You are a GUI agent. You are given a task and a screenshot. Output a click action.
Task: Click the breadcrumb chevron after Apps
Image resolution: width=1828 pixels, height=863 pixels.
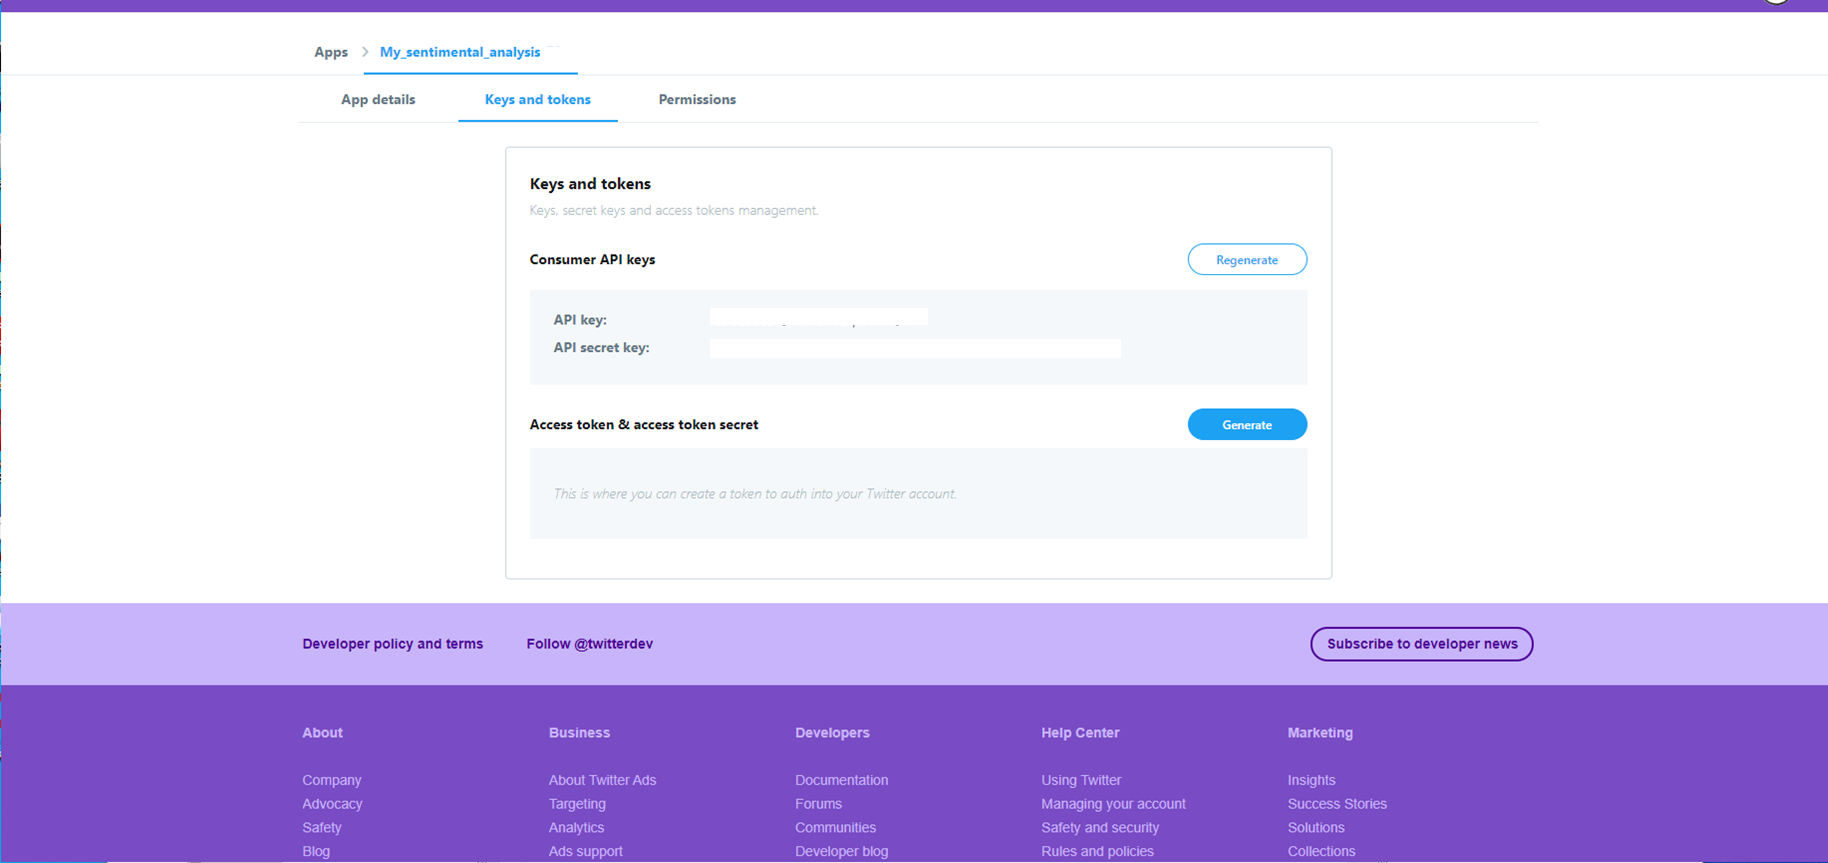point(365,52)
